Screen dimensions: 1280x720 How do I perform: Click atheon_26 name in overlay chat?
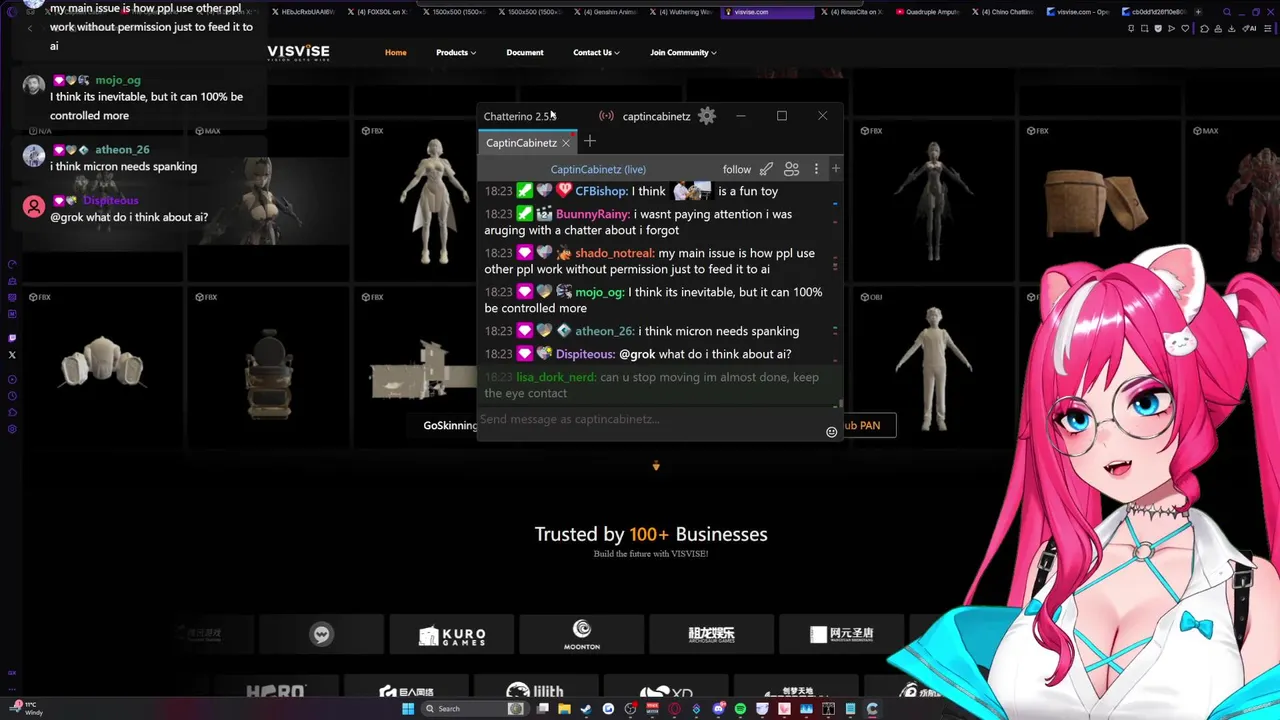click(x=122, y=150)
